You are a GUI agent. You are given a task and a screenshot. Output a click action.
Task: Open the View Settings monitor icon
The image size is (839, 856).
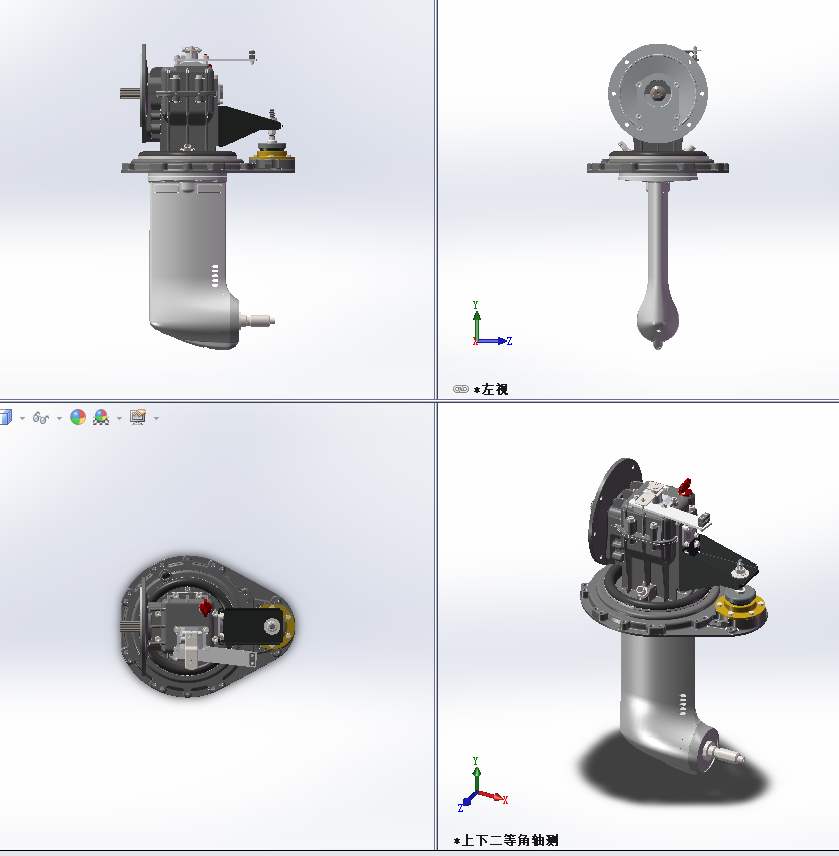click(x=138, y=418)
